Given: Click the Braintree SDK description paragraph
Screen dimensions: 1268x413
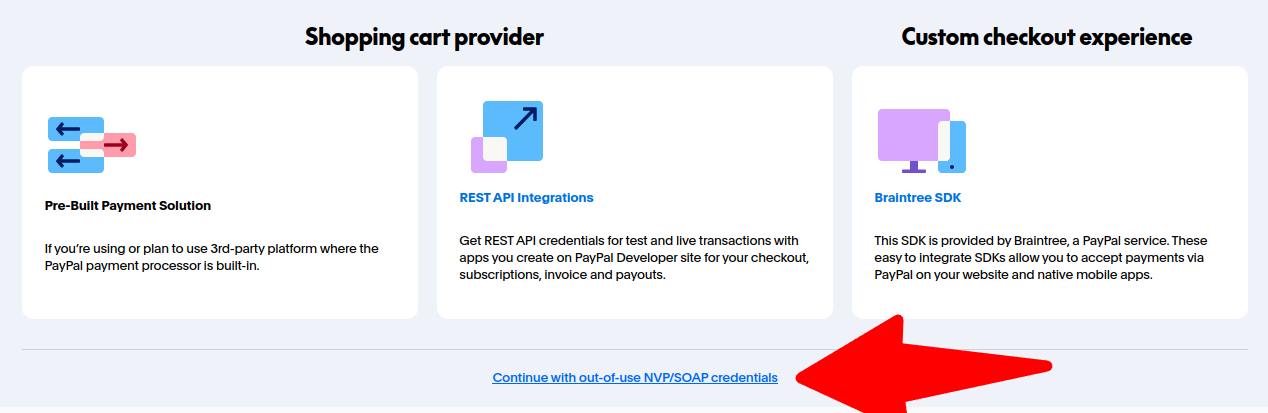Looking at the screenshot, I should 1042,257.
